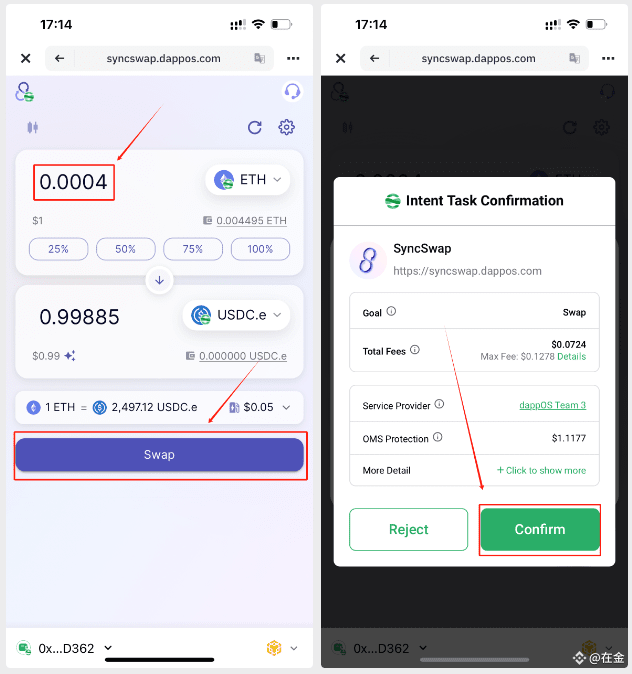This screenshot has width=632, height=674.
Task: Open the USDC.e token selector dropdown
Action: pos(237,315)
